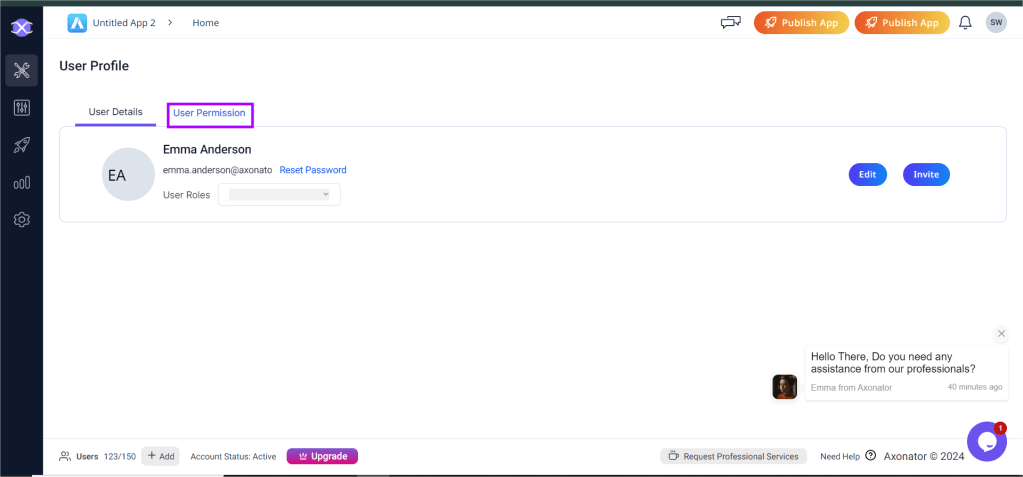Viewport: 1023px width, 477px height.
Task: Click the Axonator logo in sidebar
Action: (x=21, y=27)
